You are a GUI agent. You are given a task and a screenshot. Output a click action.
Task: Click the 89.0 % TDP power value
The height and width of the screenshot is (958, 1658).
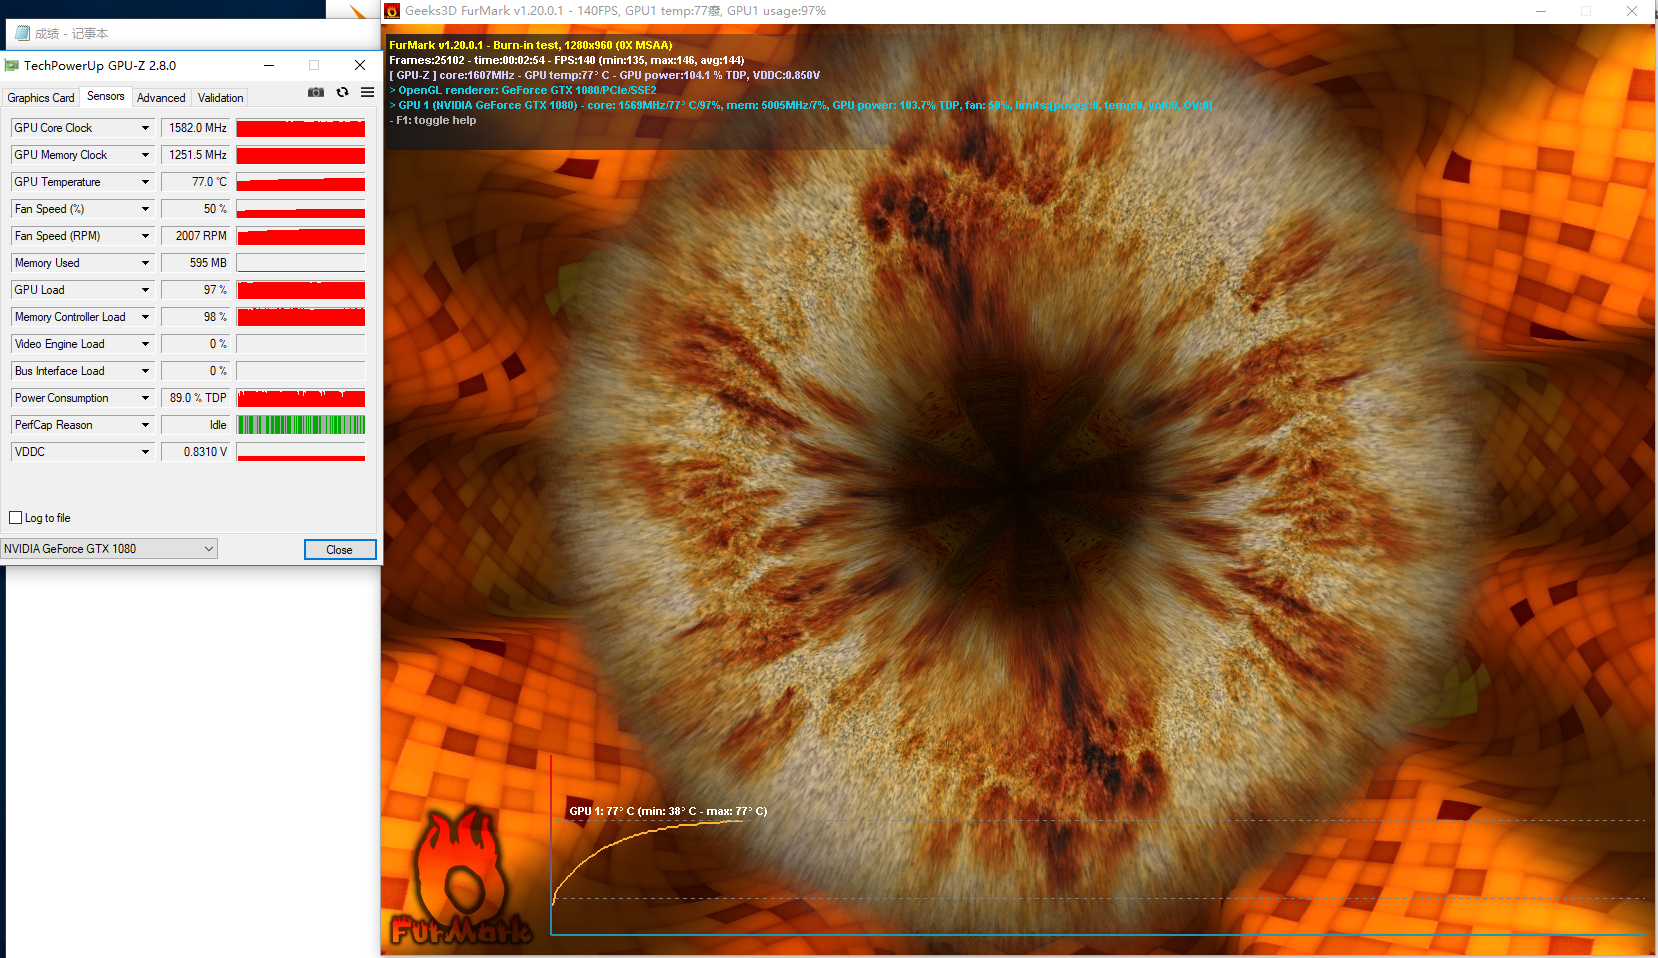coord(196,398)
